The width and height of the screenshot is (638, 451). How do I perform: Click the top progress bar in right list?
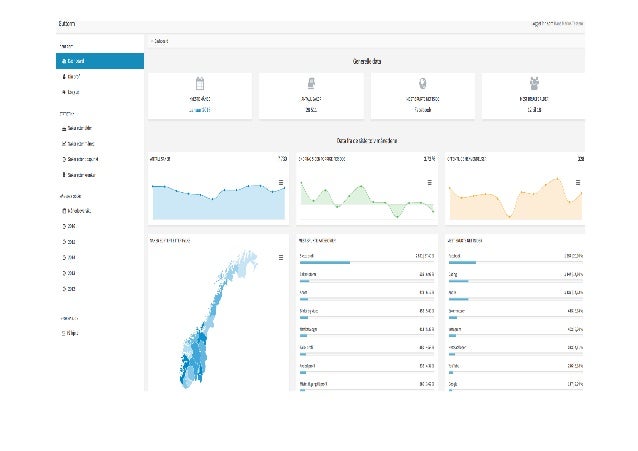pos(462,263)
